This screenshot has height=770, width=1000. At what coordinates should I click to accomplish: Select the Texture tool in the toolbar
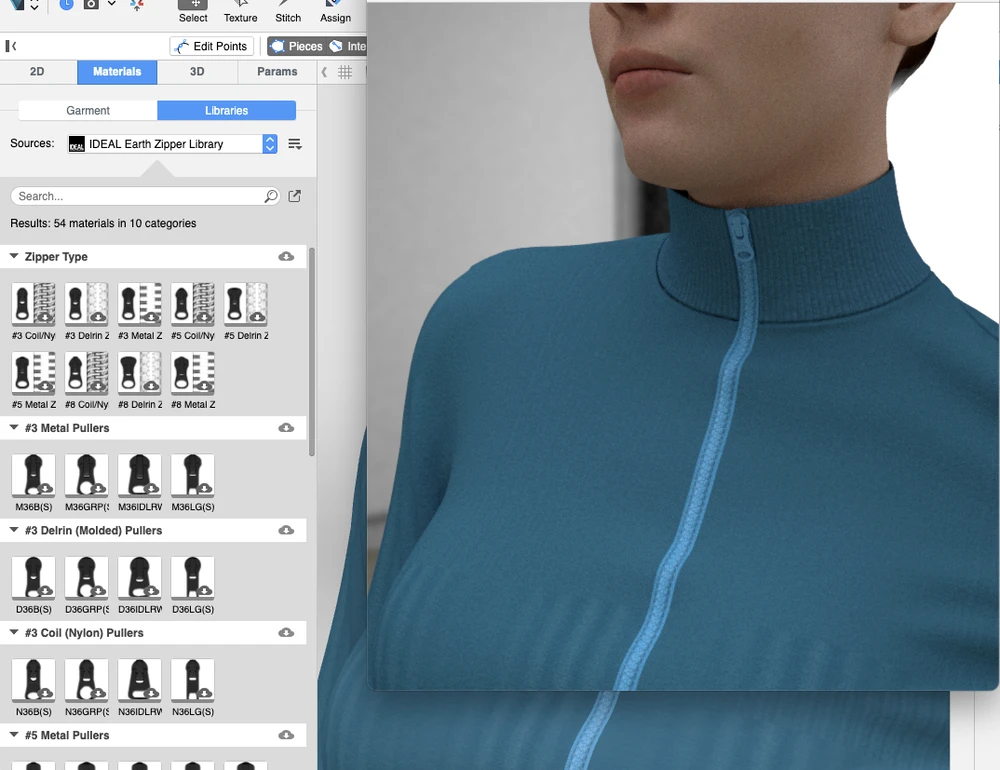point(240,11)
